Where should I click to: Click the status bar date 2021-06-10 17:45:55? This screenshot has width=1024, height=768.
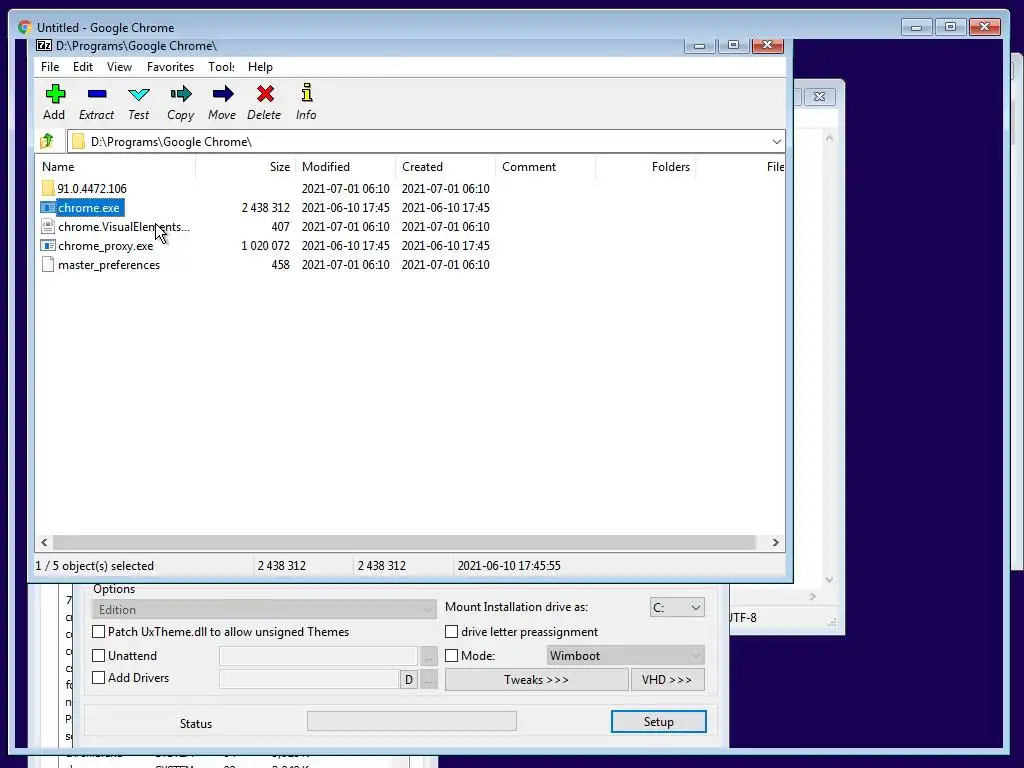[x=509, y=566]
